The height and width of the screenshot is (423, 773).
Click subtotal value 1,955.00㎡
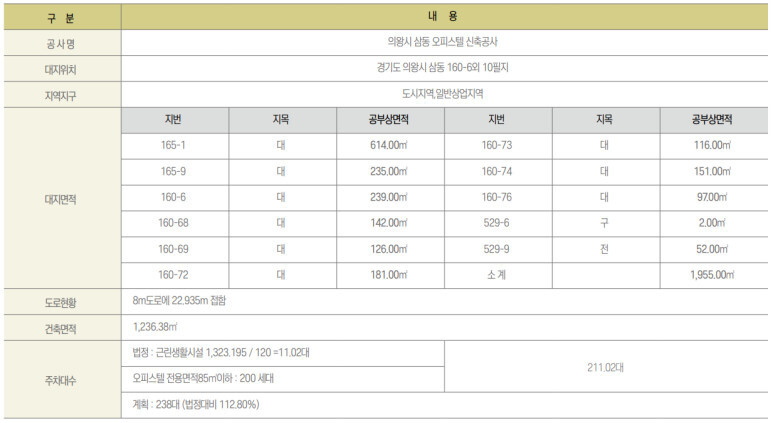(x=712, y=275)
